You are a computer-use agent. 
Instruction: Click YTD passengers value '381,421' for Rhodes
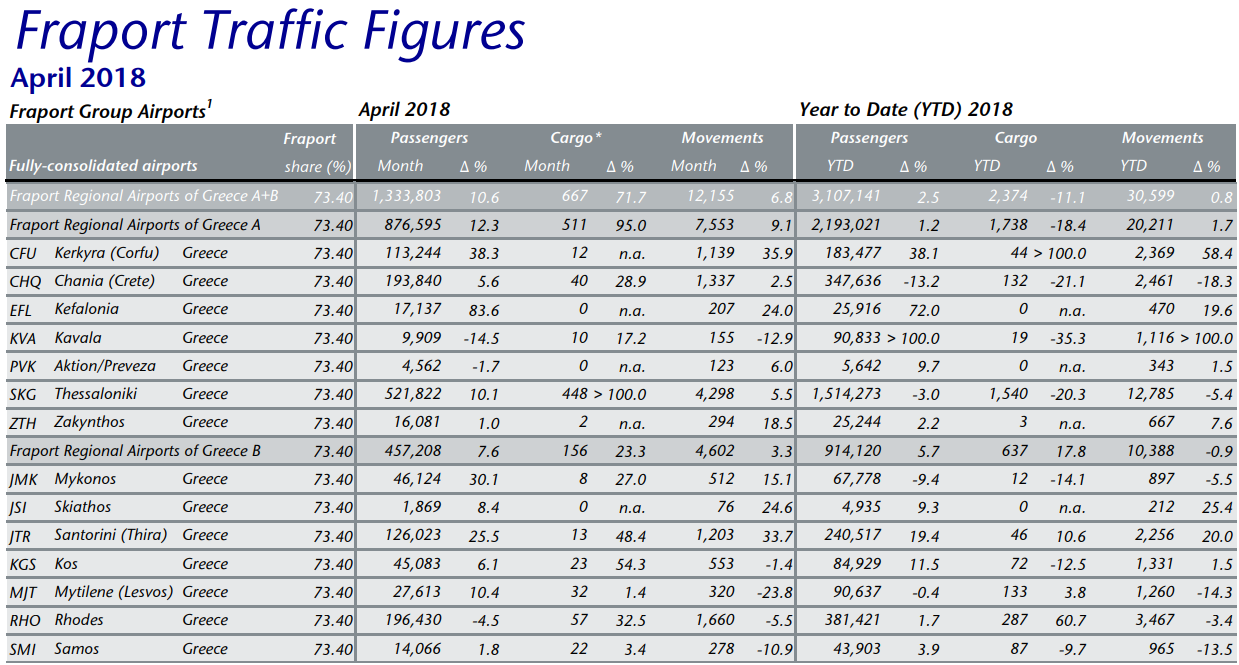pos(852,620)
